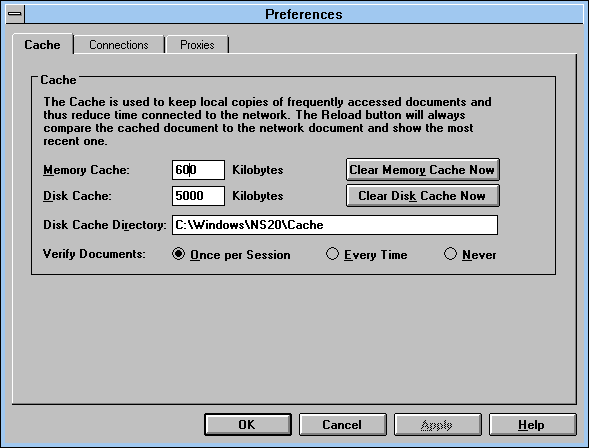Screen dimensions: 589x448
Task: Click the Memory Cache label
Action: point(86,170)
